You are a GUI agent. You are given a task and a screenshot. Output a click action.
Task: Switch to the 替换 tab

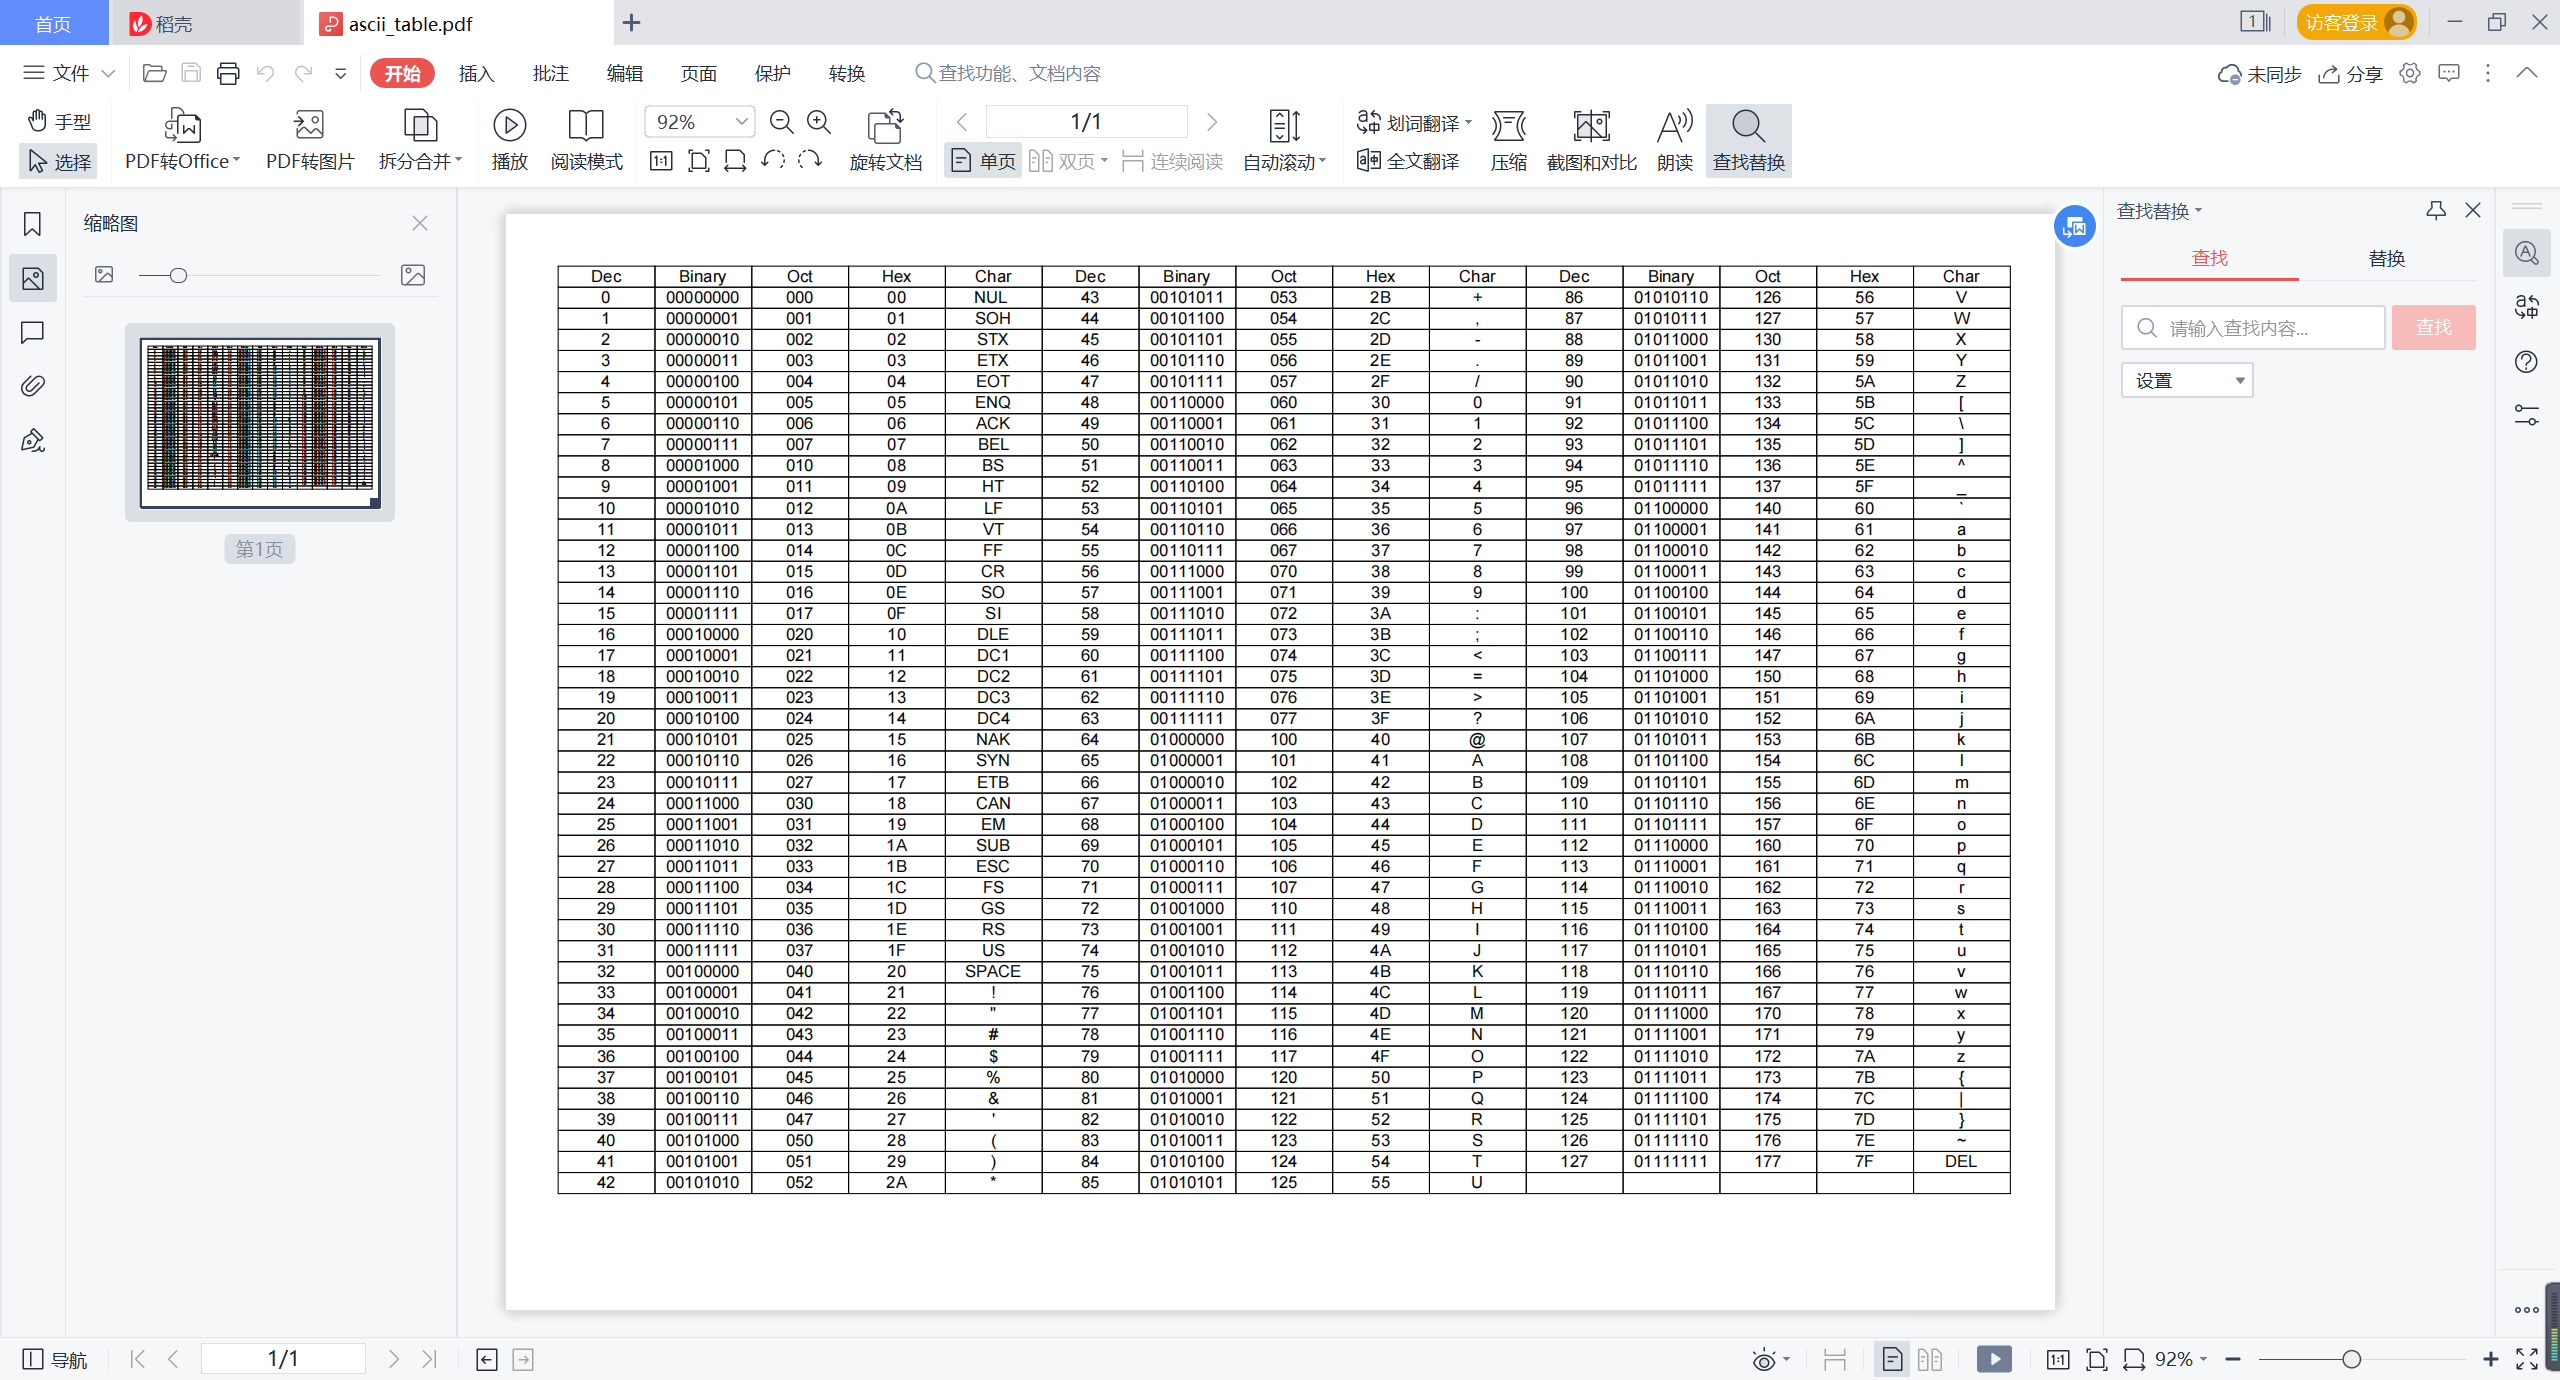tap(2386, 259)
